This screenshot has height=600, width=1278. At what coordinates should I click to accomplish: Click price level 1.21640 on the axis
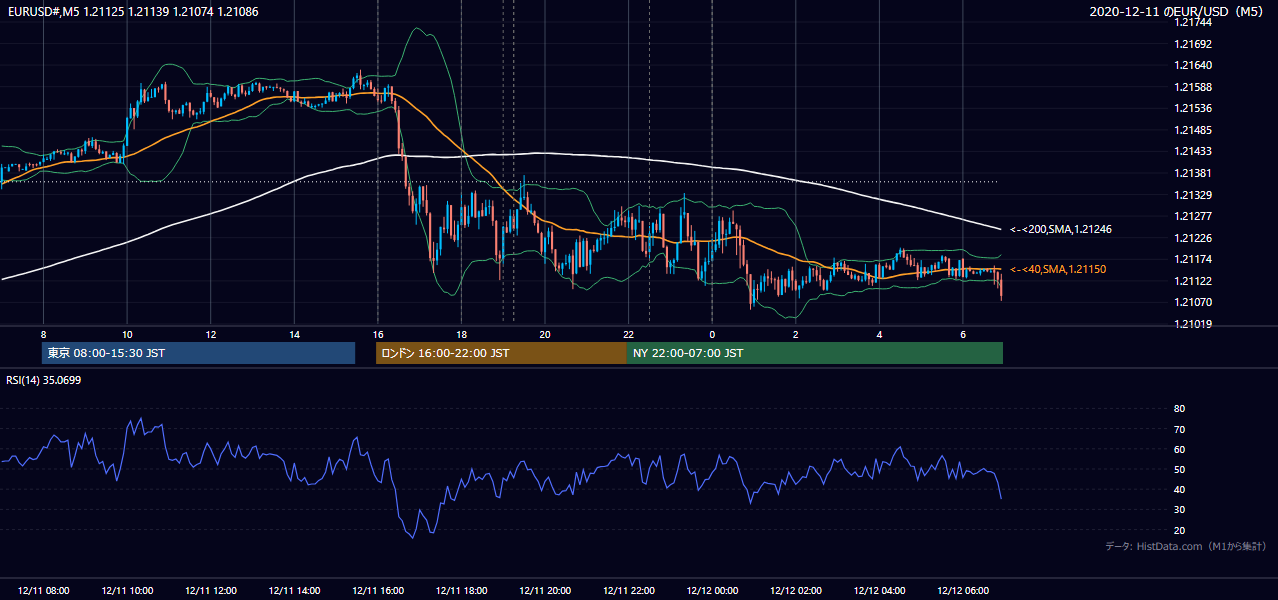pyautogui.click(x=1194, y=65)
